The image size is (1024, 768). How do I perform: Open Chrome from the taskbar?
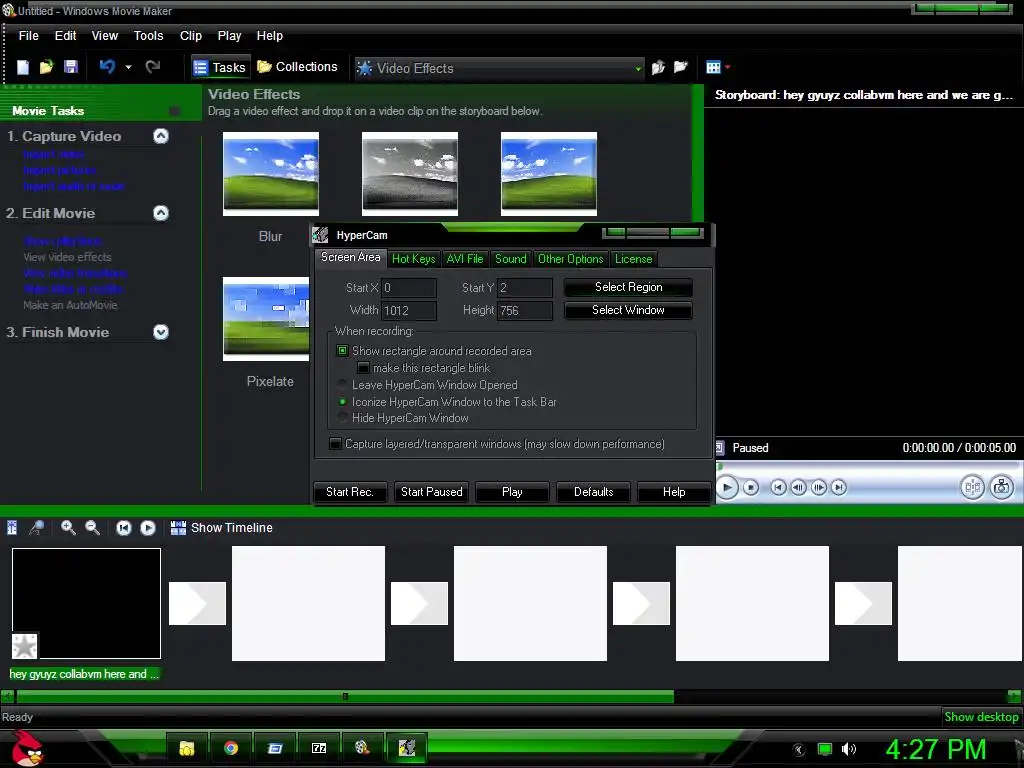[x=231, y=748]
